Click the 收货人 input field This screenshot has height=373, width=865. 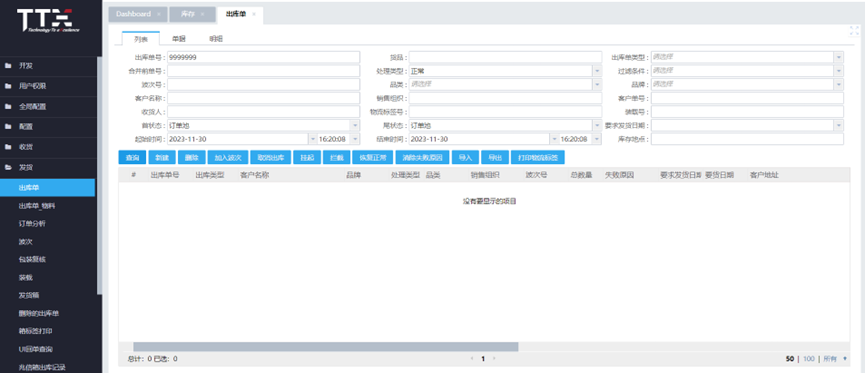tap(264, 112)
